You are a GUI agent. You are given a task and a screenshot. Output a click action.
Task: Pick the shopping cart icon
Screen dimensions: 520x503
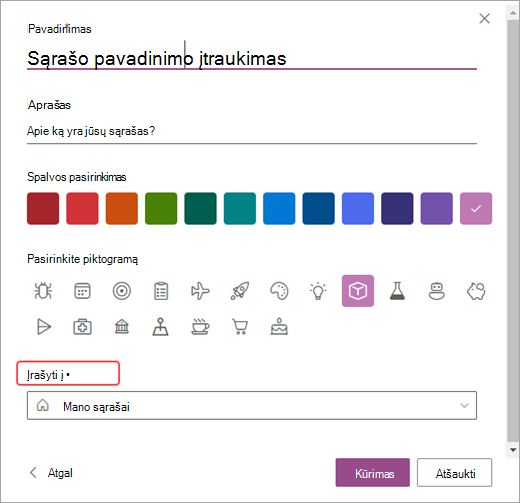point(240,327)
